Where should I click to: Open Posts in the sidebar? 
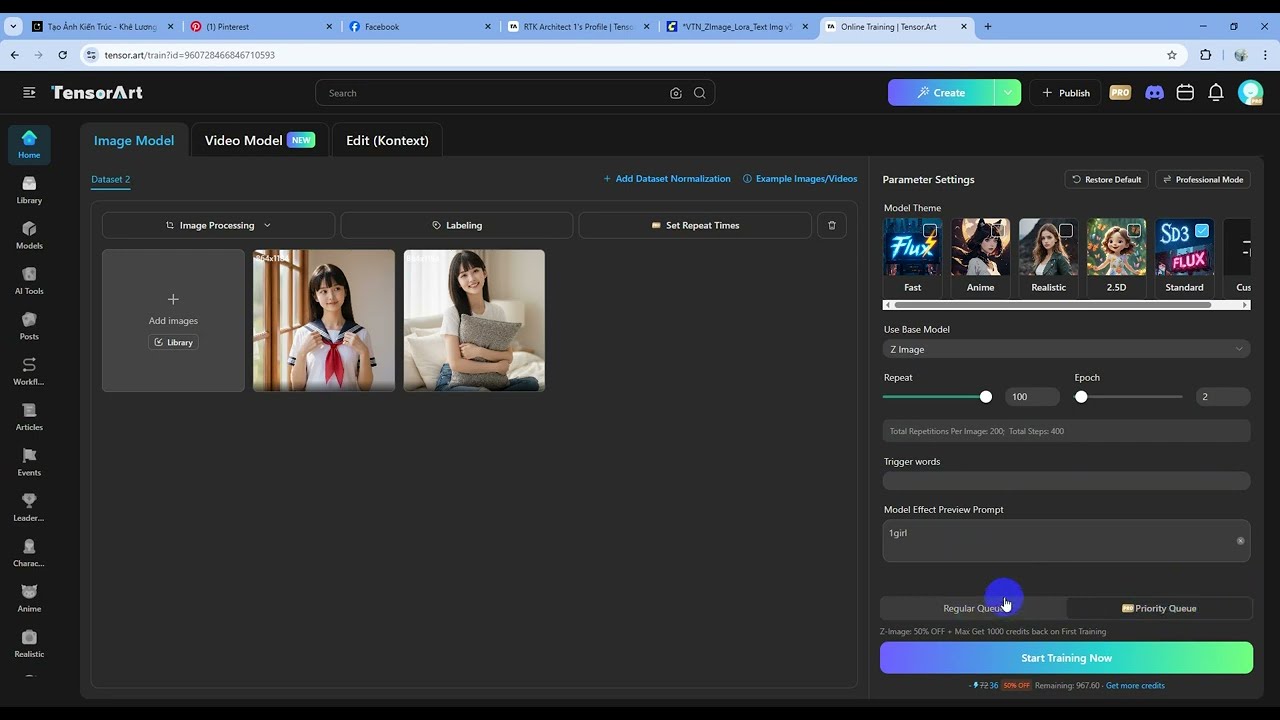coord(29,326)
